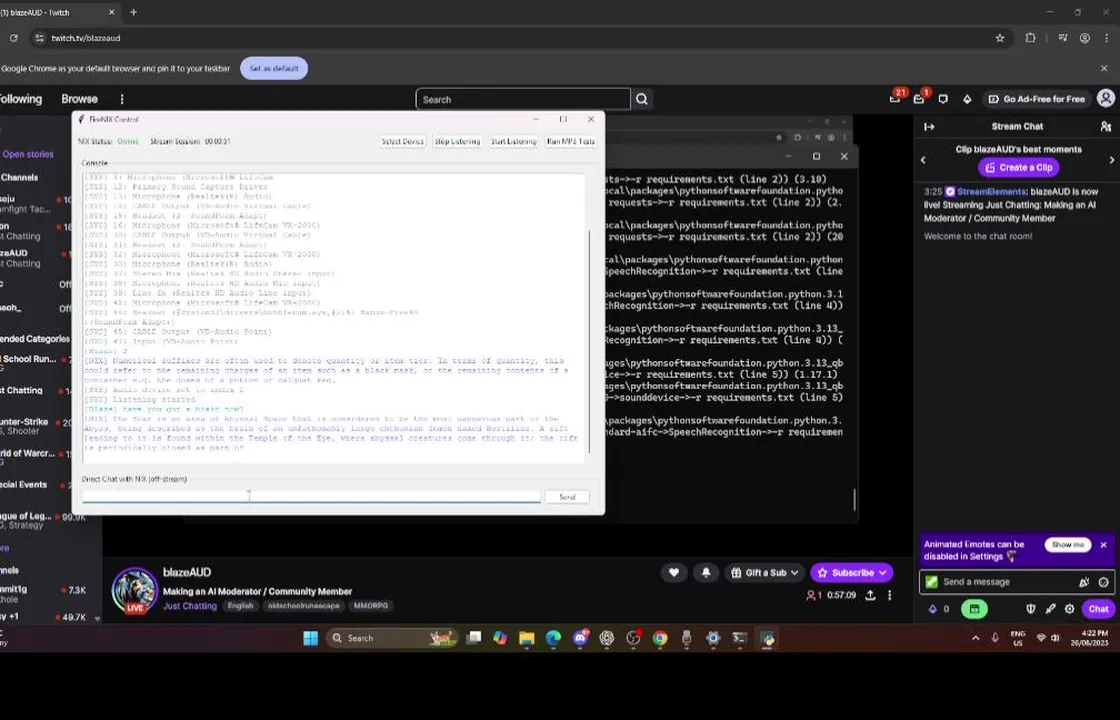Bookmark this page with the star icon

pyautogui.click(x=1000, y=38)
